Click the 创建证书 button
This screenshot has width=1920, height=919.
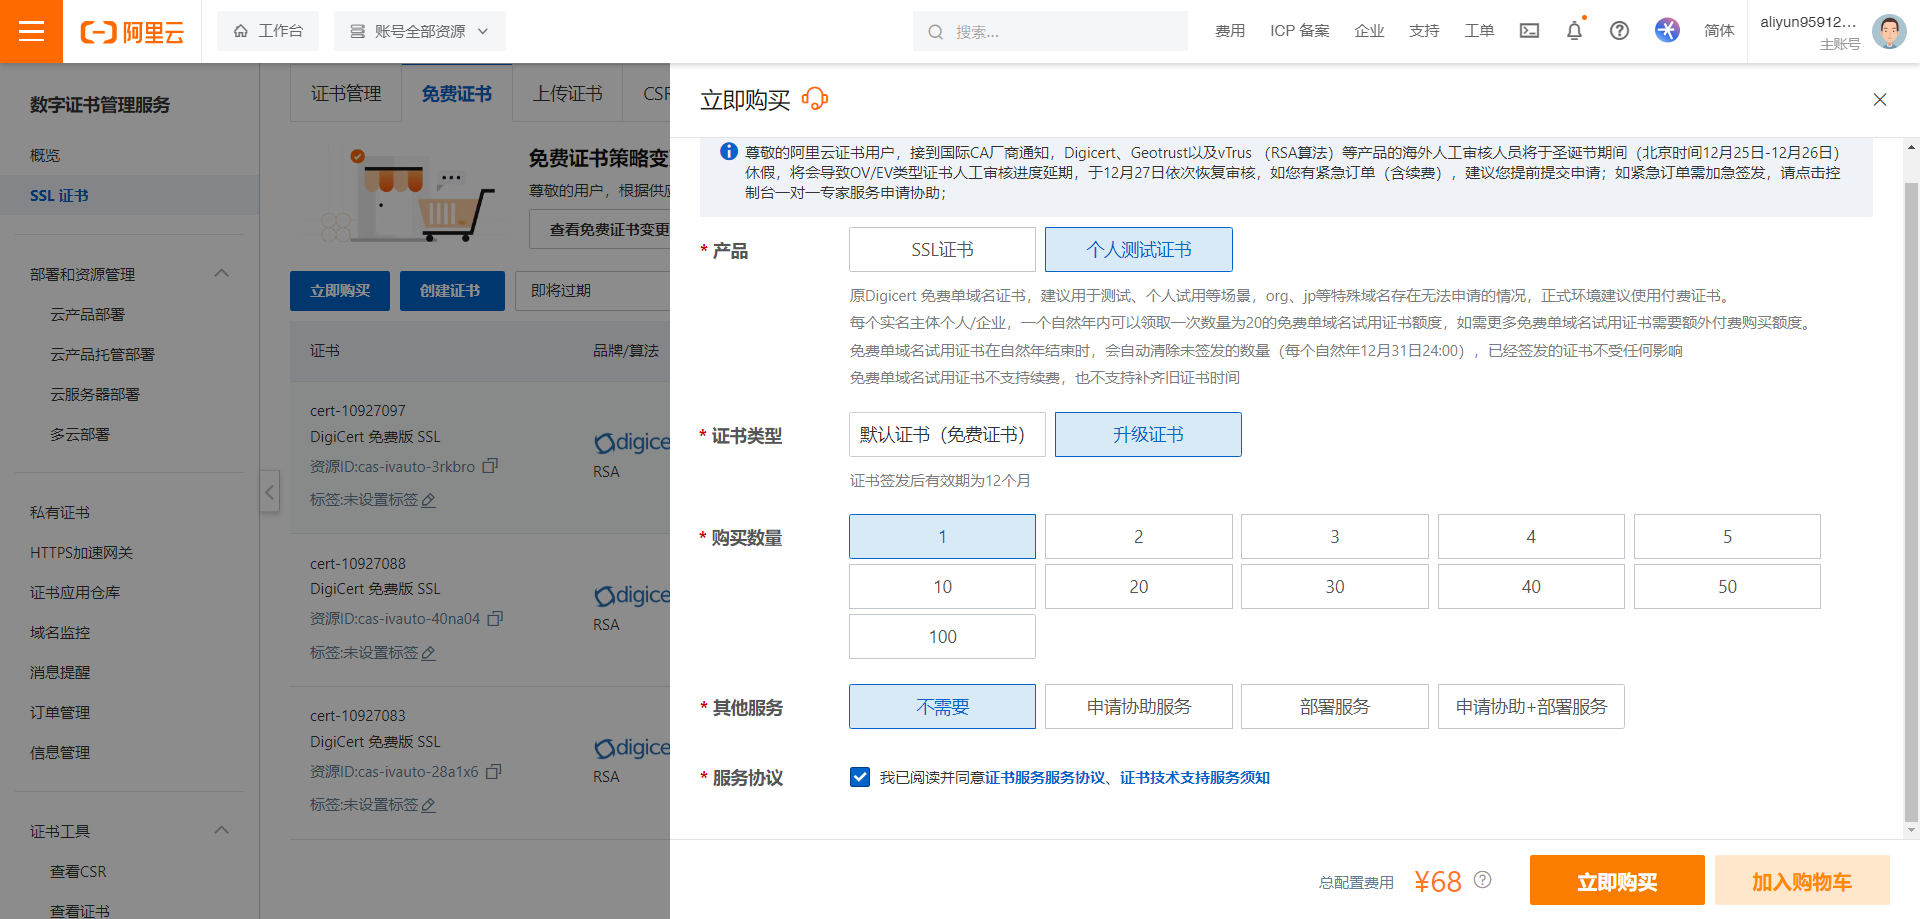[450, 290]
